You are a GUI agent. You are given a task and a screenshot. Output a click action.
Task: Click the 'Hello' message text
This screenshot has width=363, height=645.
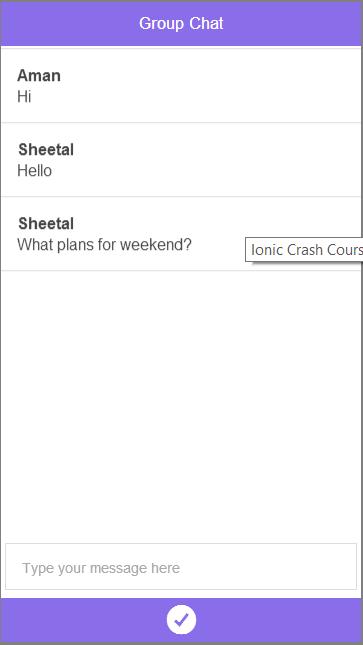pos(35,171)
